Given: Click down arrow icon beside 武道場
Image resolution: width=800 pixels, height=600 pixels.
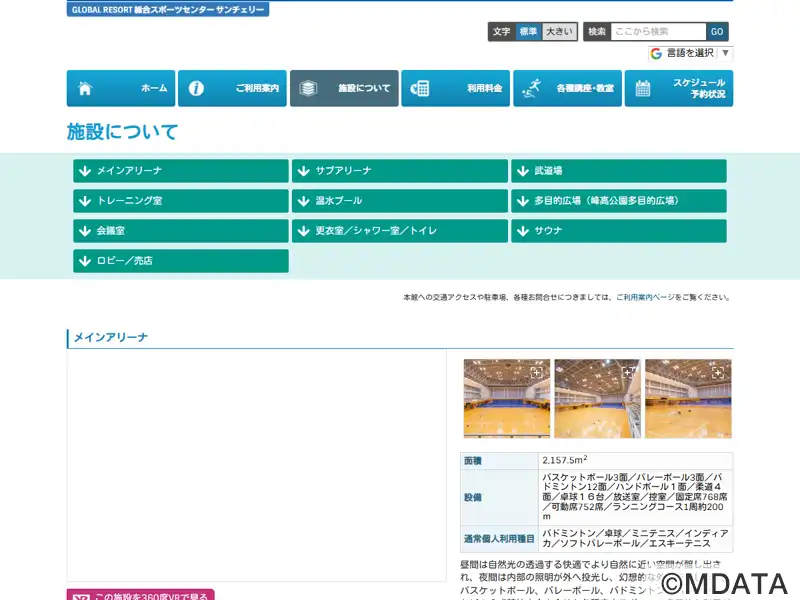Looking at the screenshot, I should tap(522, 171).
